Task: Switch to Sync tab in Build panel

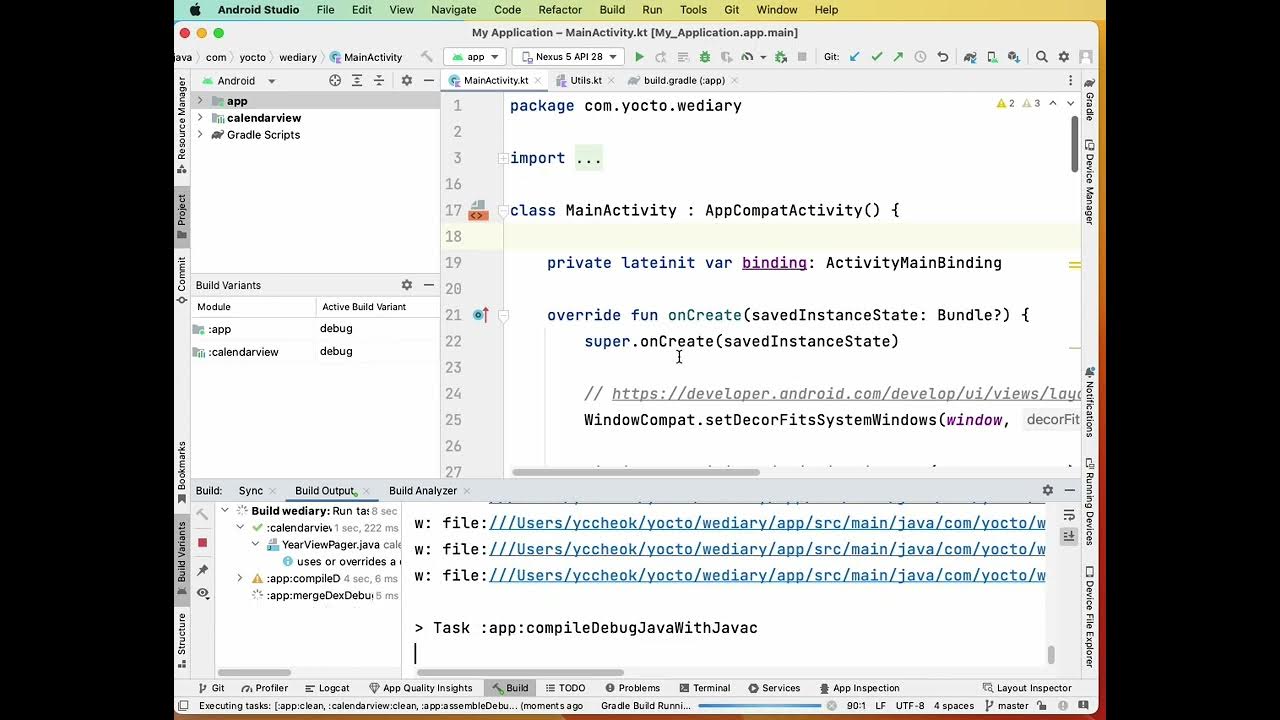Action: point(251,491)
